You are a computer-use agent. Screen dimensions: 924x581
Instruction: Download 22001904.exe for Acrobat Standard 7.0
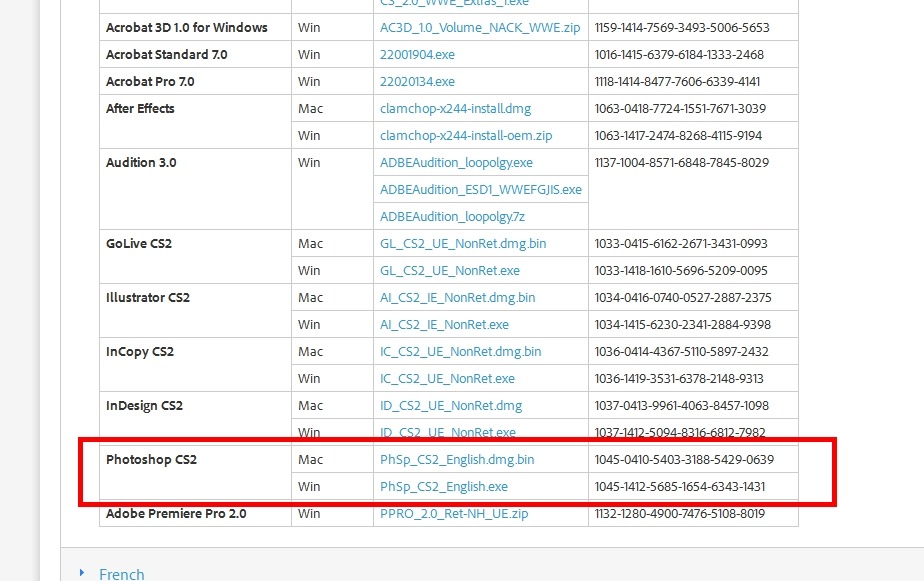pos(417,55)
